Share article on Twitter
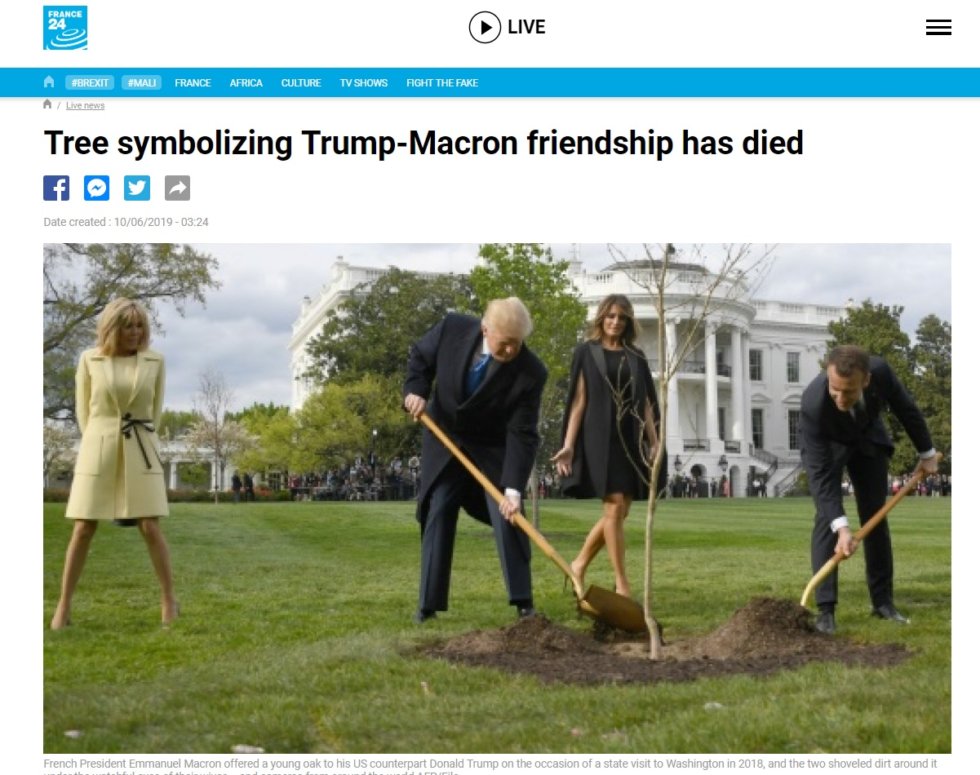This screenshot has width=980, height=775. [137, 188]
